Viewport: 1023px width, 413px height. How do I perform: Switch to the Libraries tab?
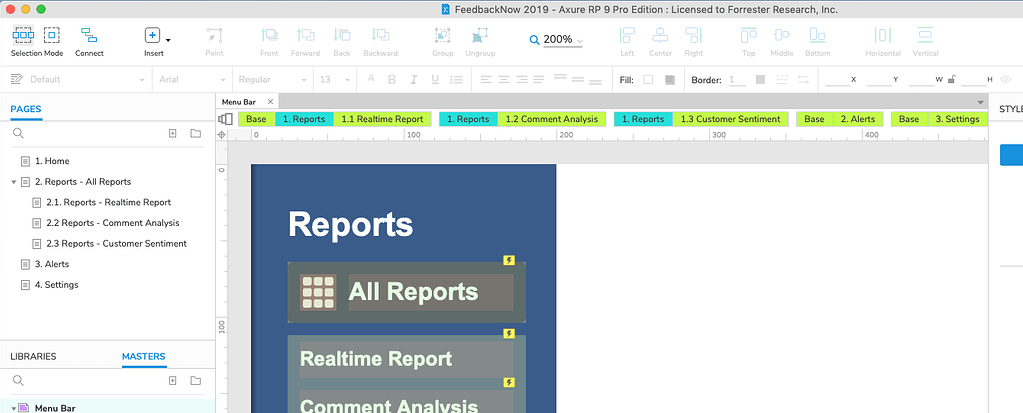click(33, 356)
